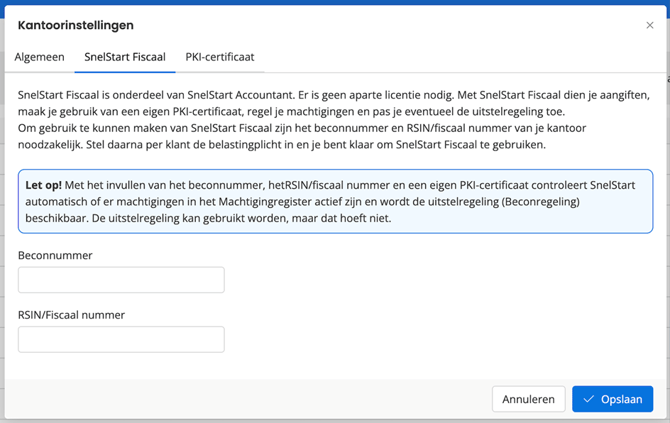The width and height of the screenshot is (670, 423).
Task: Click the Kantoorinstellingen dialog title
Action: pos(76,25)
